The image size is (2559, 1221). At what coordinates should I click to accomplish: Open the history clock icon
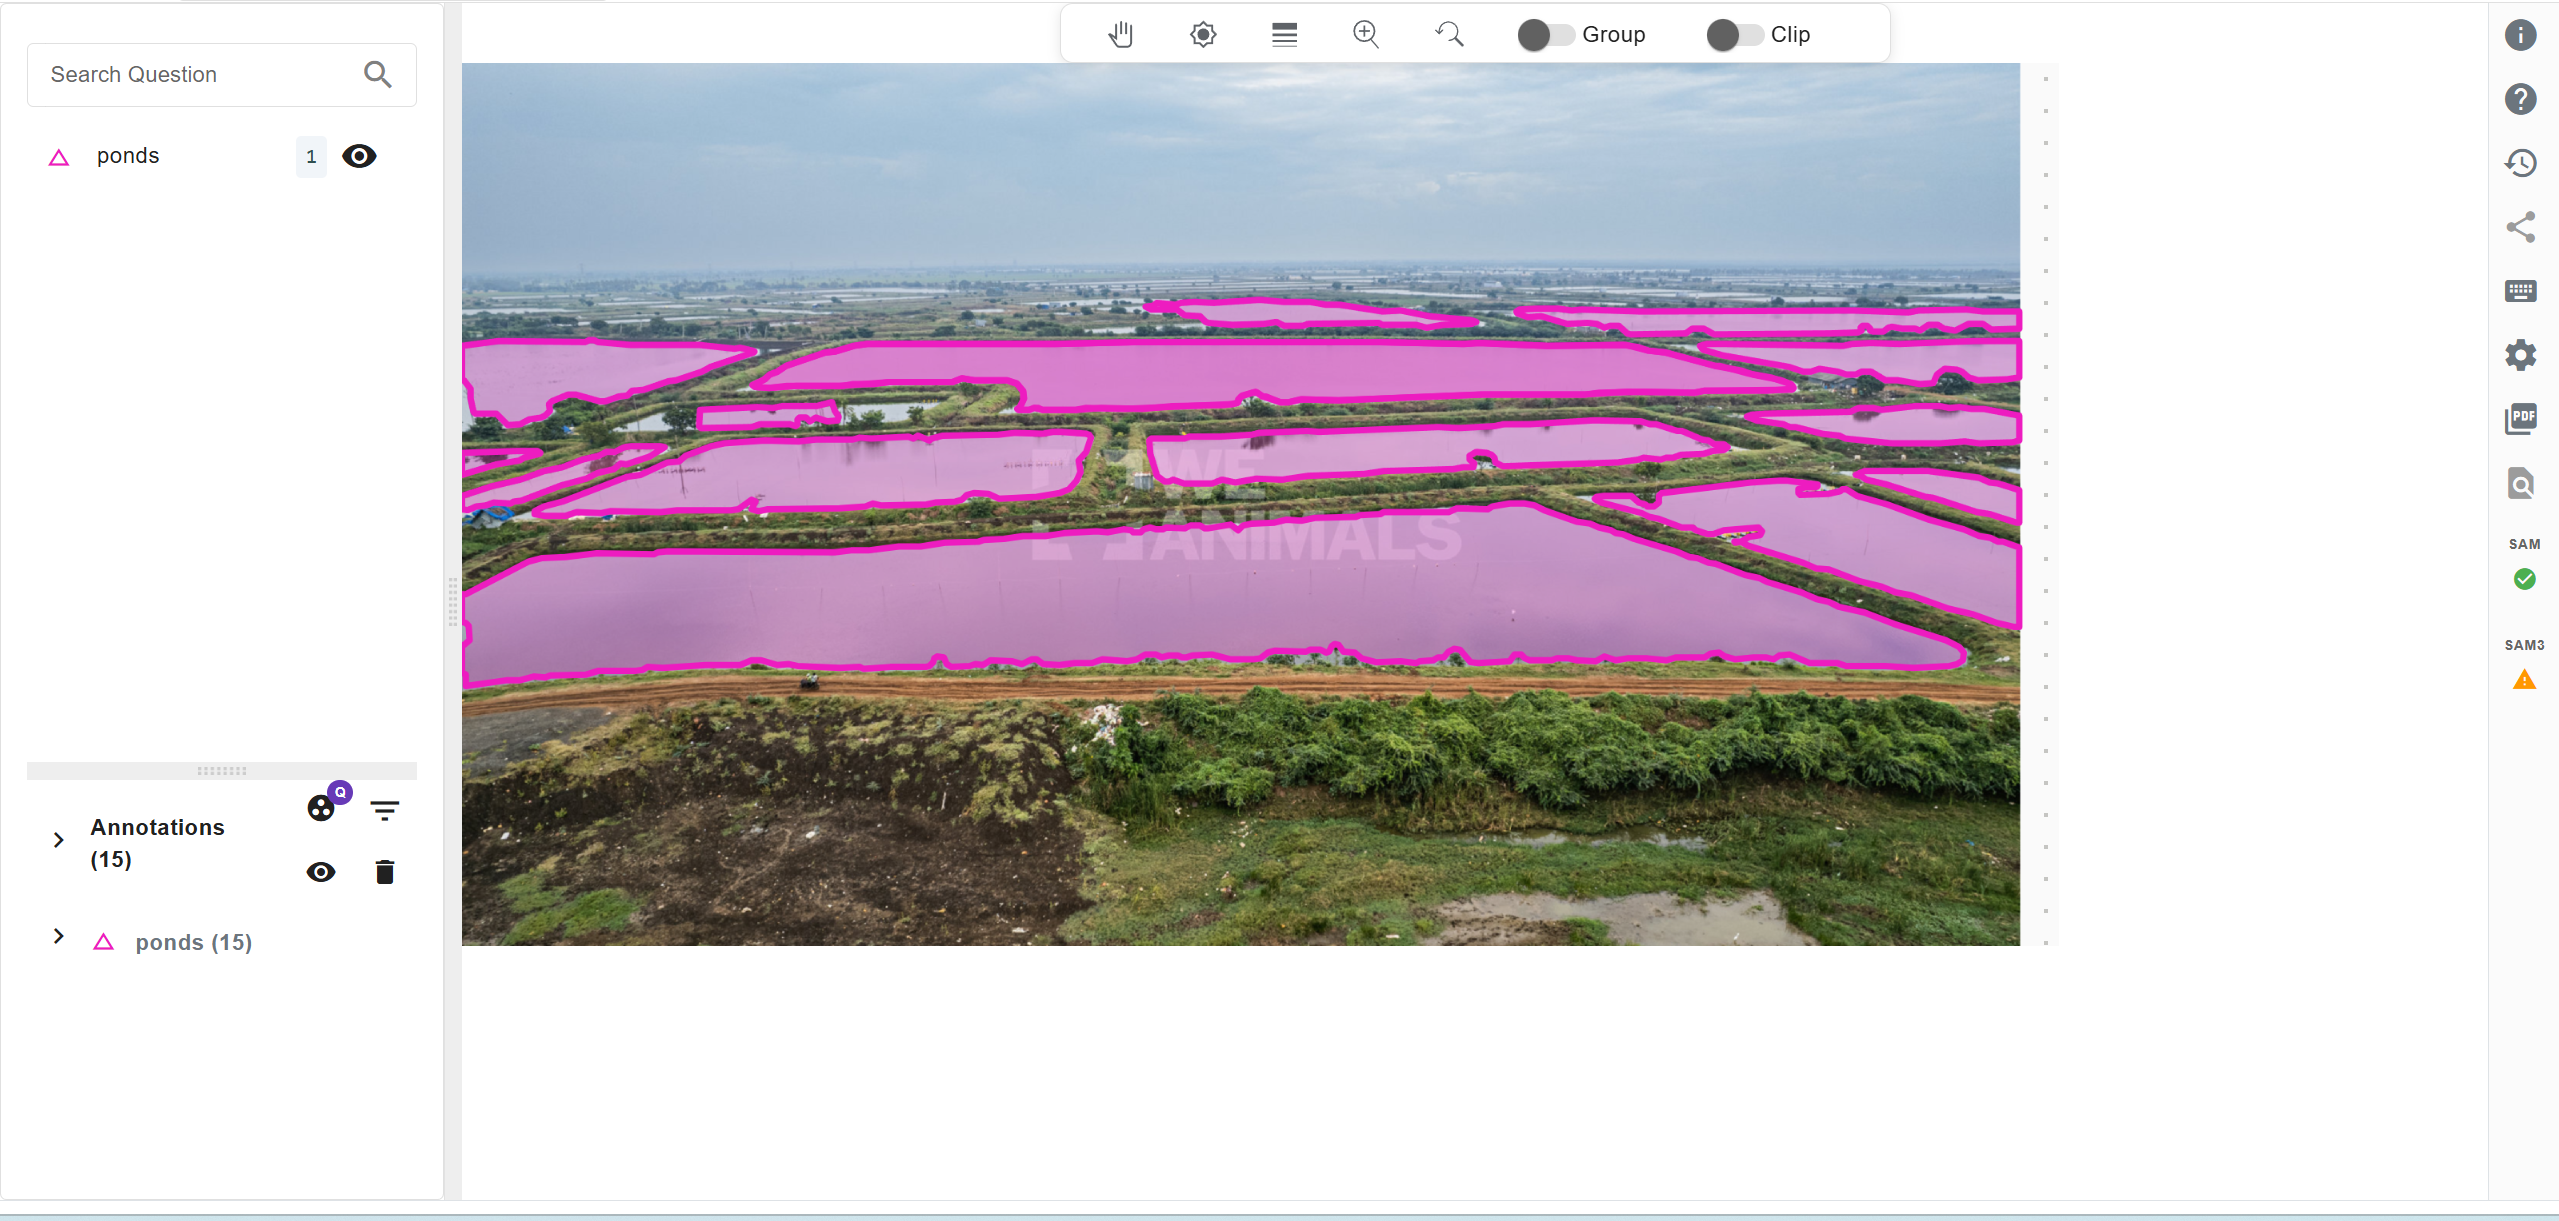[x=2520, y=163]
